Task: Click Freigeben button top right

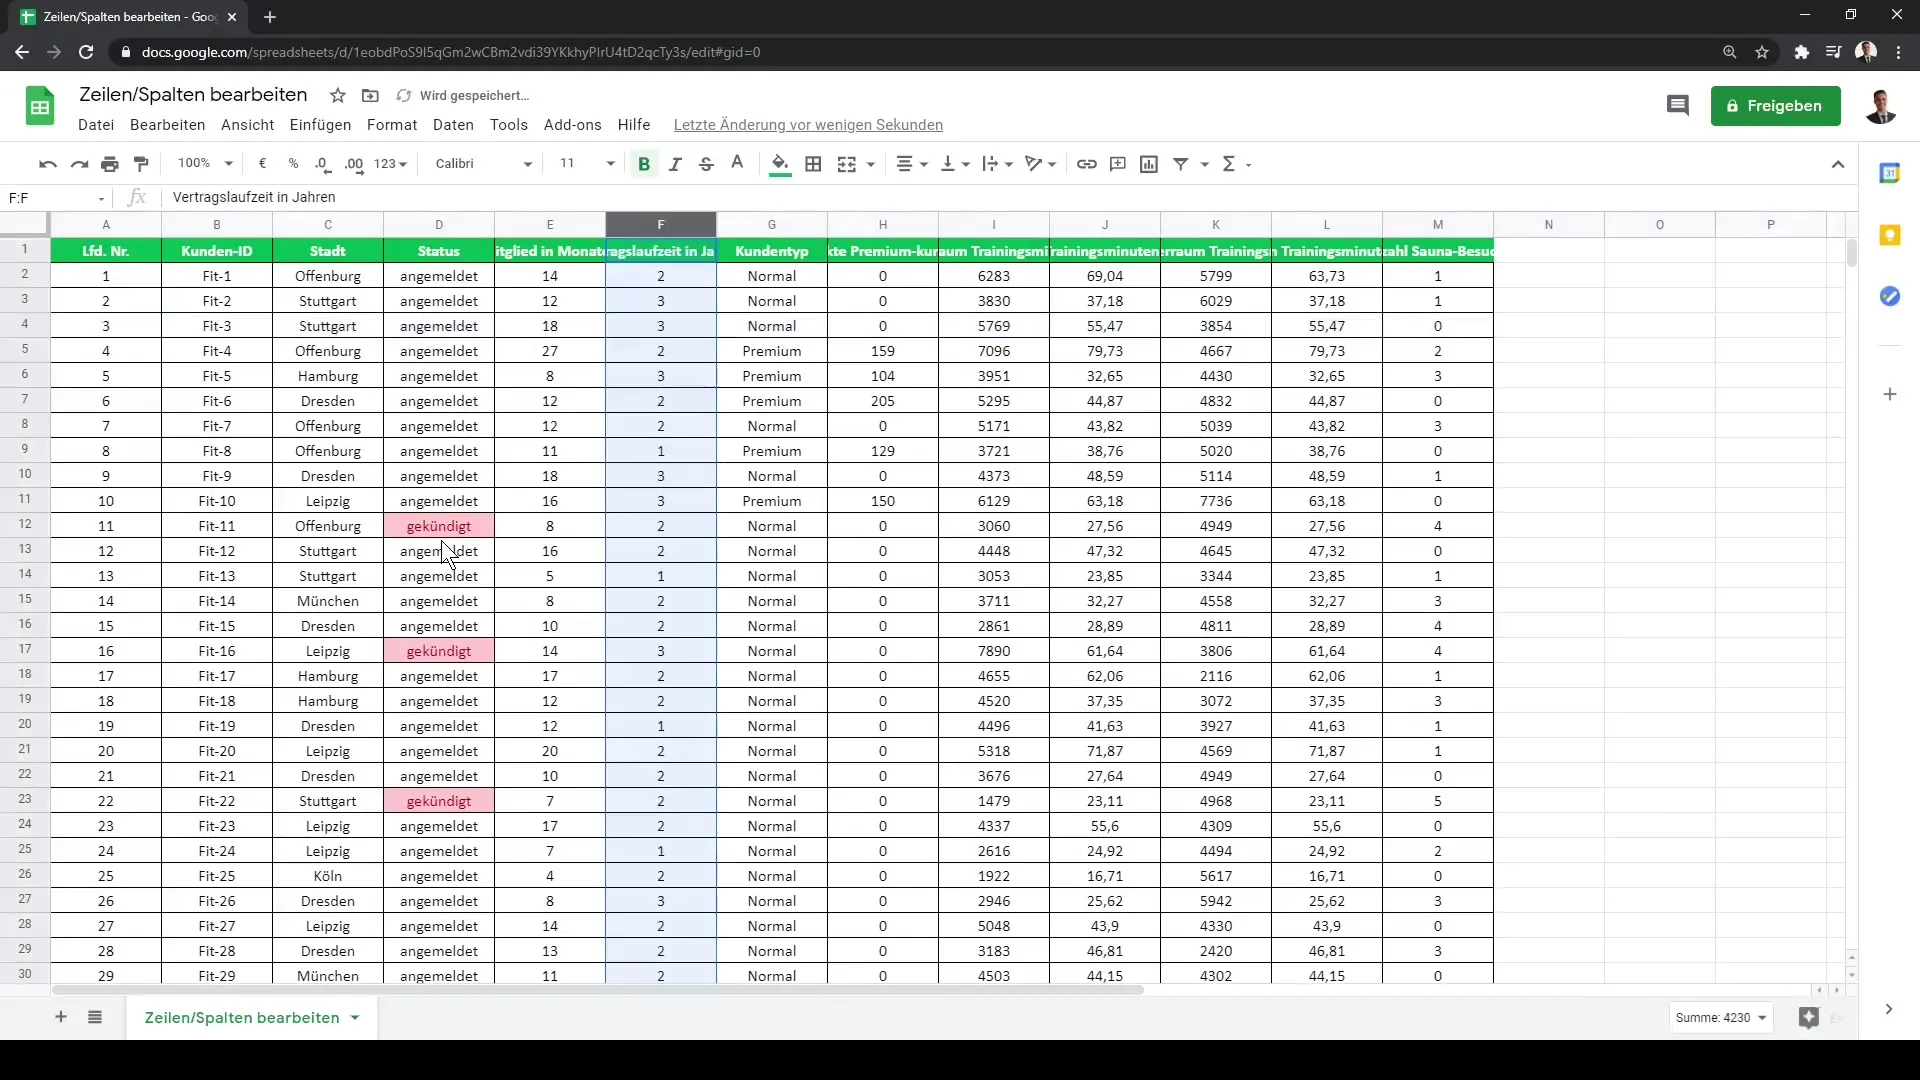Action: click(x=1778, y=105)
